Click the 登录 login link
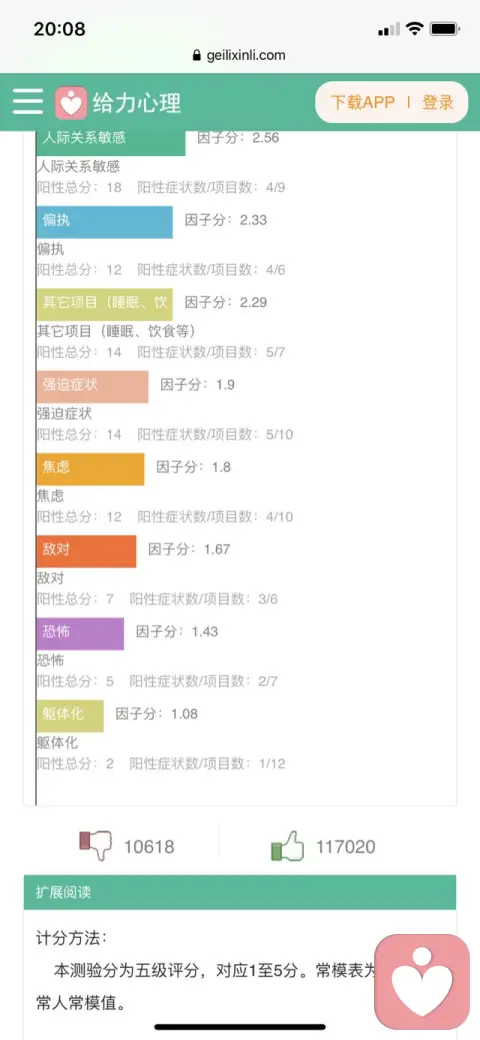480x1040 pixels. (x=438, y=102)
